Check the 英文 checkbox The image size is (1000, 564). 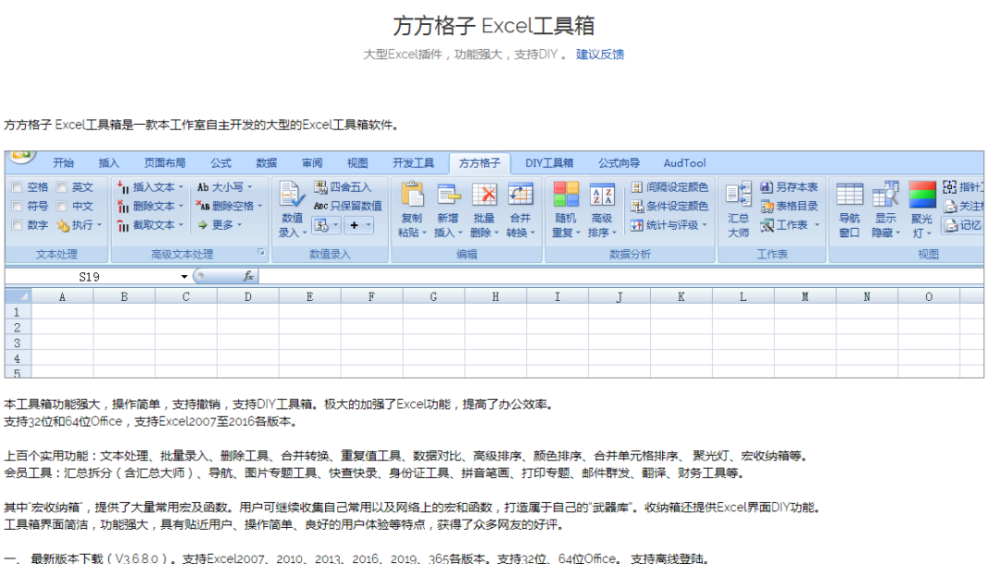coord(62,187)
